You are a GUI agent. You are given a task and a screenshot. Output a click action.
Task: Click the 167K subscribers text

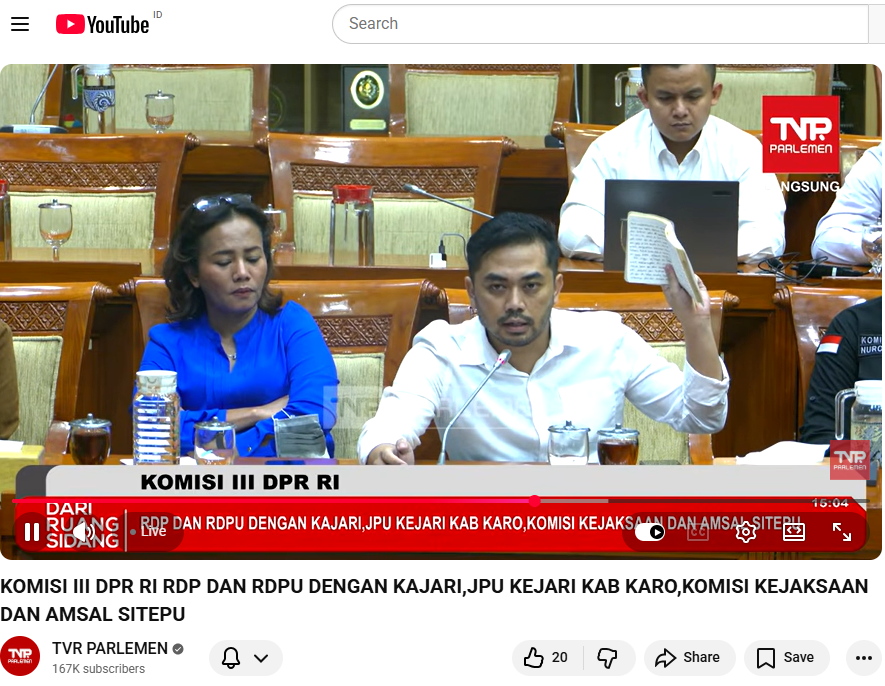98,668
